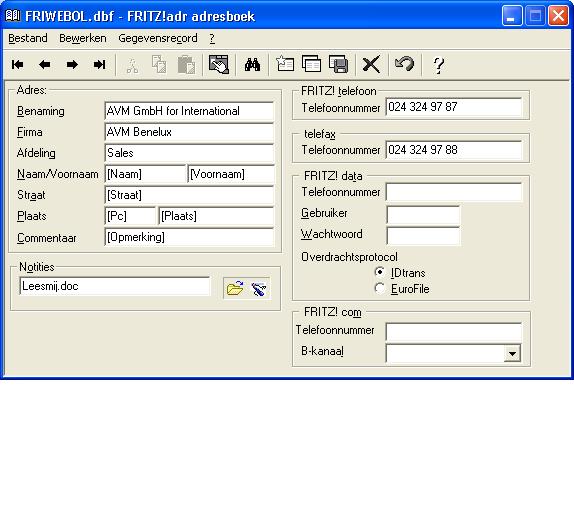
Task: Minimize the FRITZ!adr window
Action: point(512,16)
